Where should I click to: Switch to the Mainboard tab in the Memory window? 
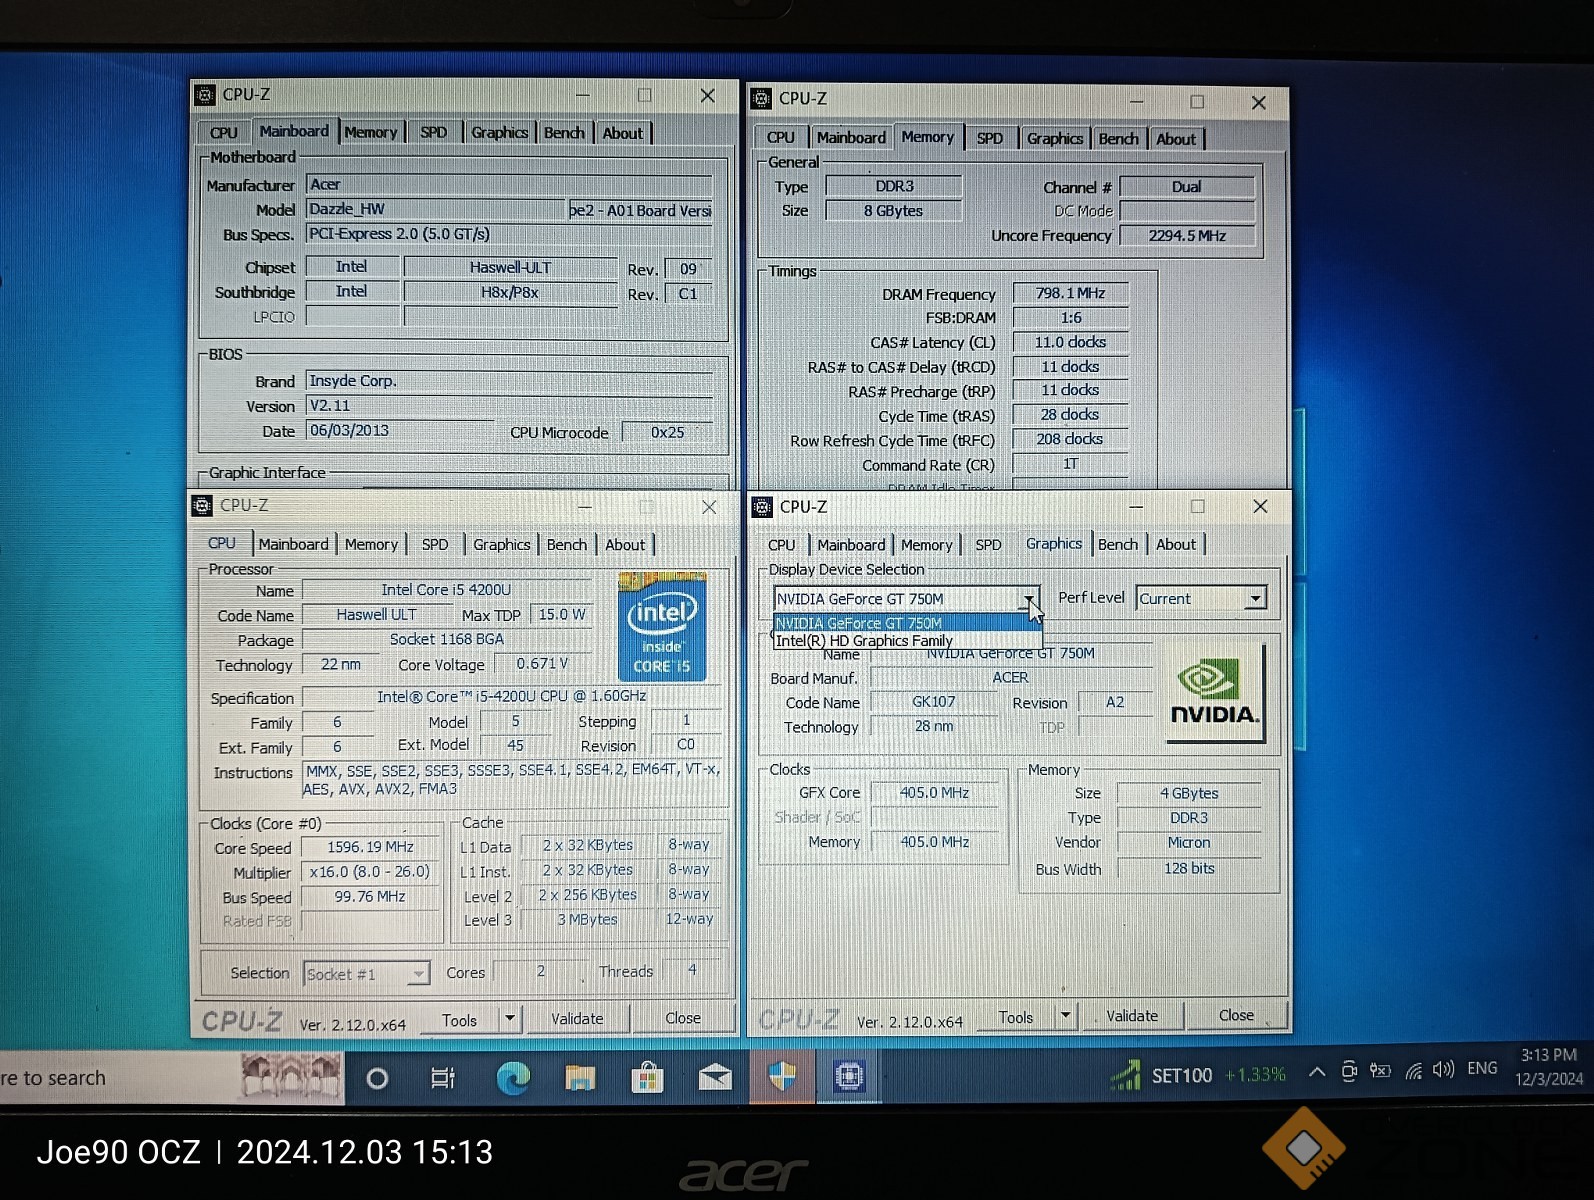851,137
